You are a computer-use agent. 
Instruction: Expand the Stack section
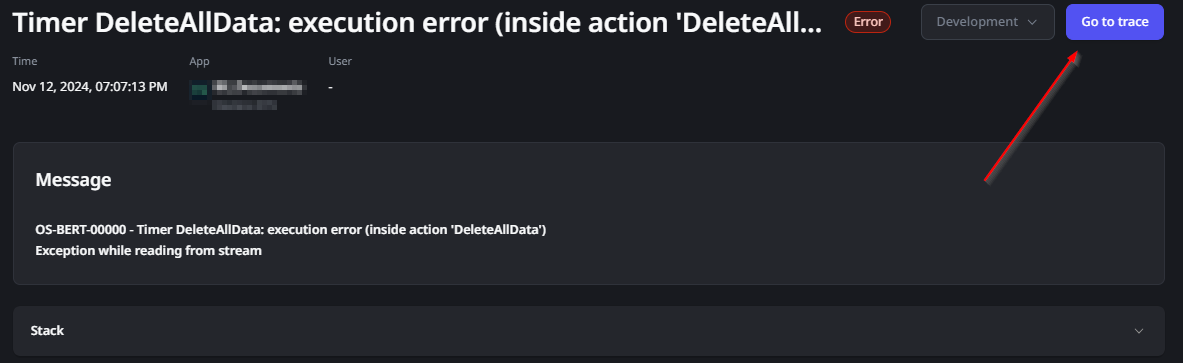[x=588, y=331]
